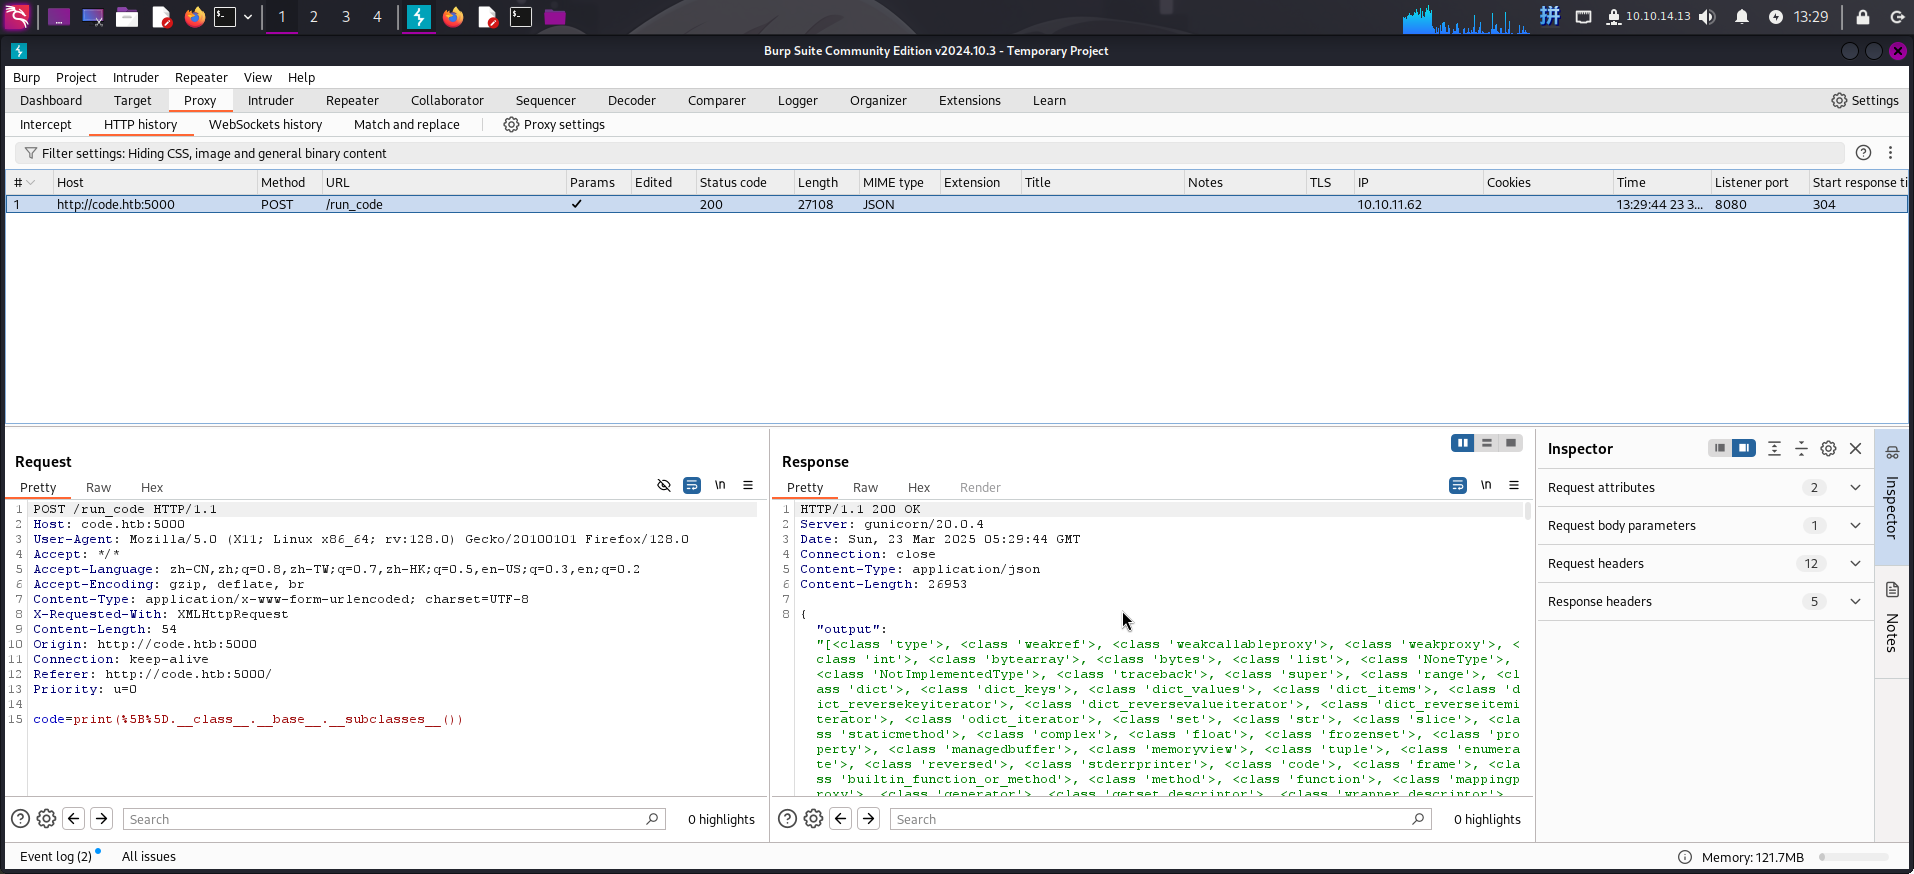Open filter settings bar

930,153
